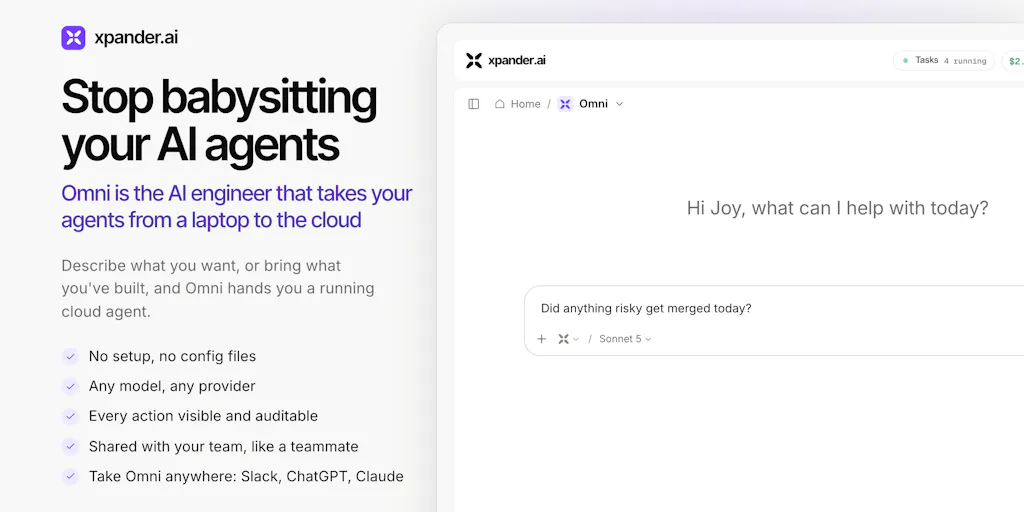Expand chevron next to agent selector icon
The width and height of the screenshot is (1024, 512).
coord(576,340)
